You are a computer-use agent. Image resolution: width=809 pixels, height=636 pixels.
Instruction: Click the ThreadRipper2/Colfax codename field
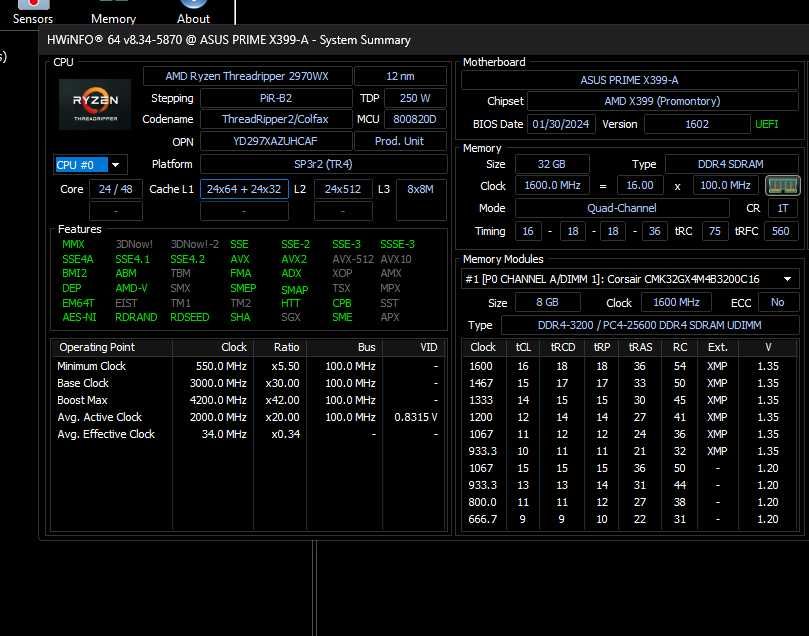click(276, 119)
